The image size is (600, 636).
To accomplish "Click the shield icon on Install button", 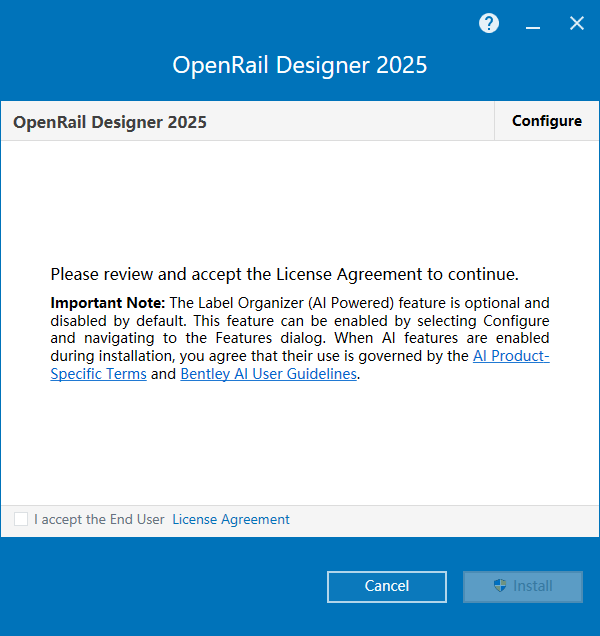I will click(x=501, y=586).
